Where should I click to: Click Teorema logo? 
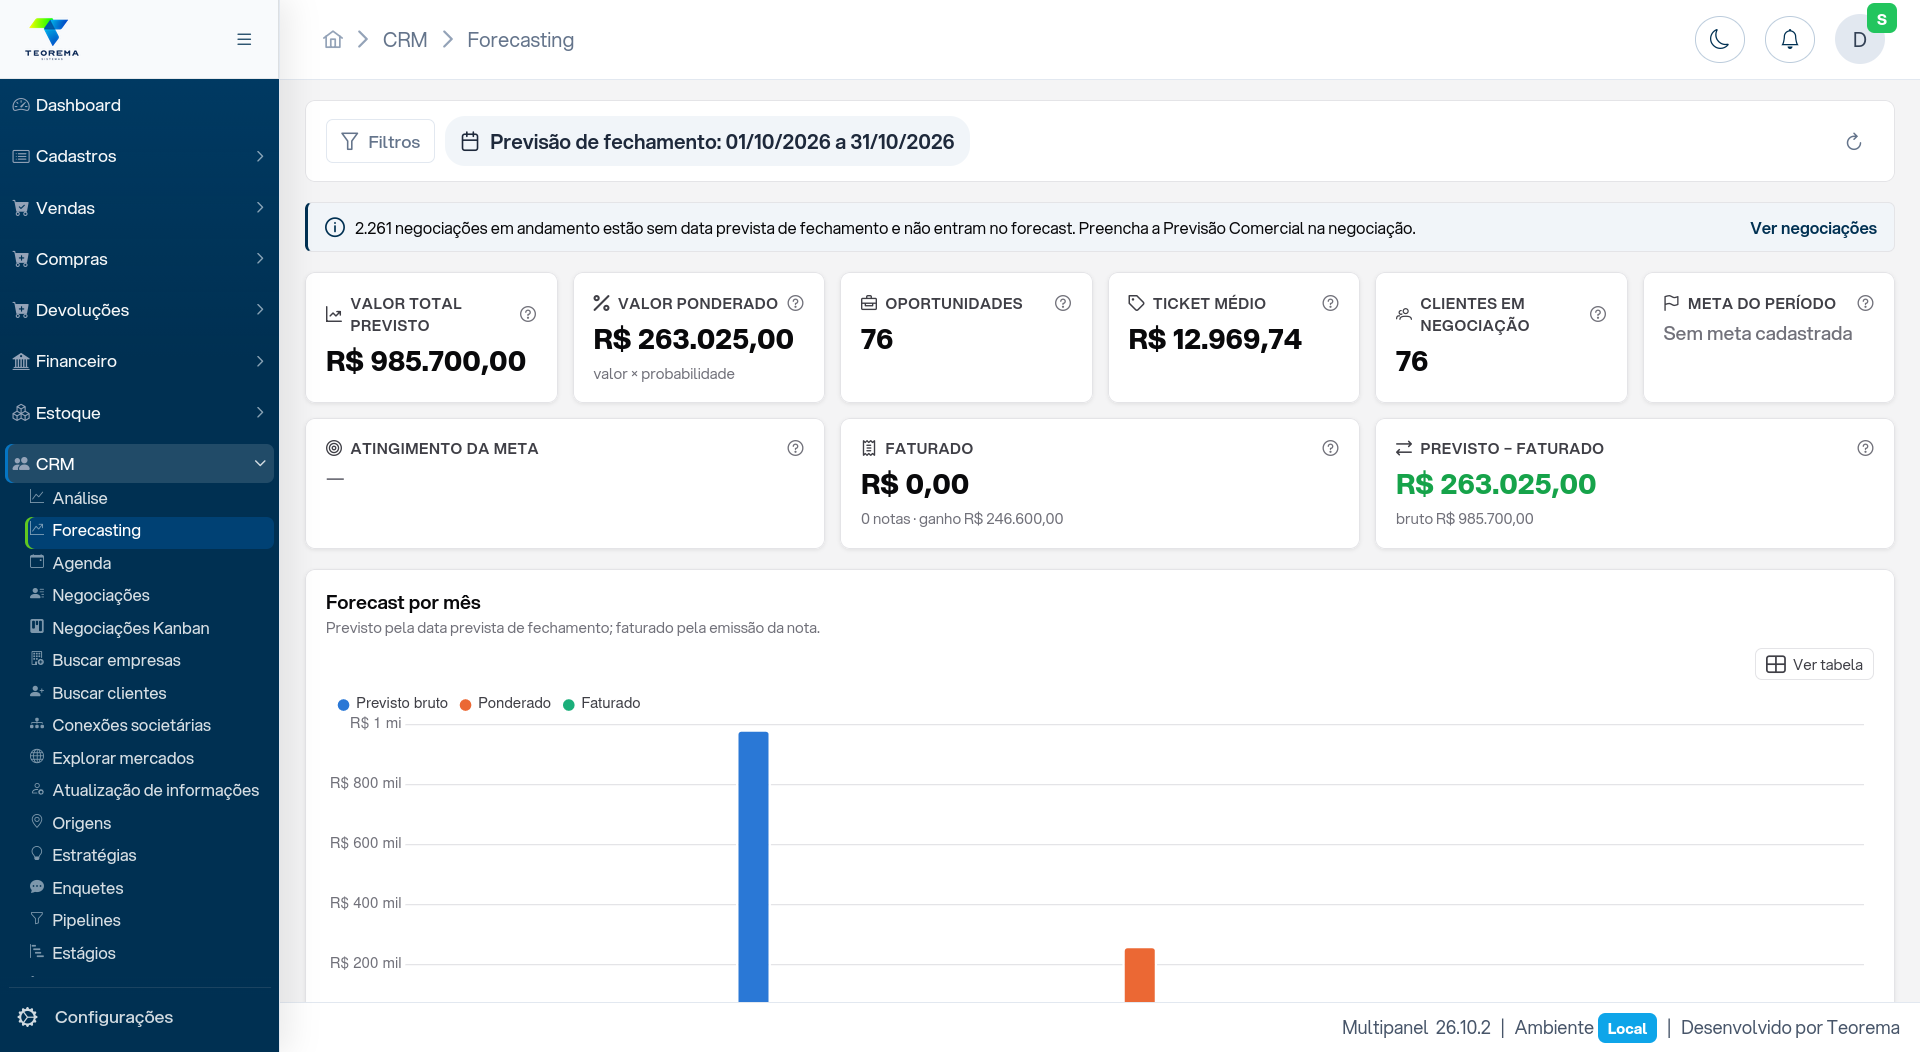coord(52,39)
